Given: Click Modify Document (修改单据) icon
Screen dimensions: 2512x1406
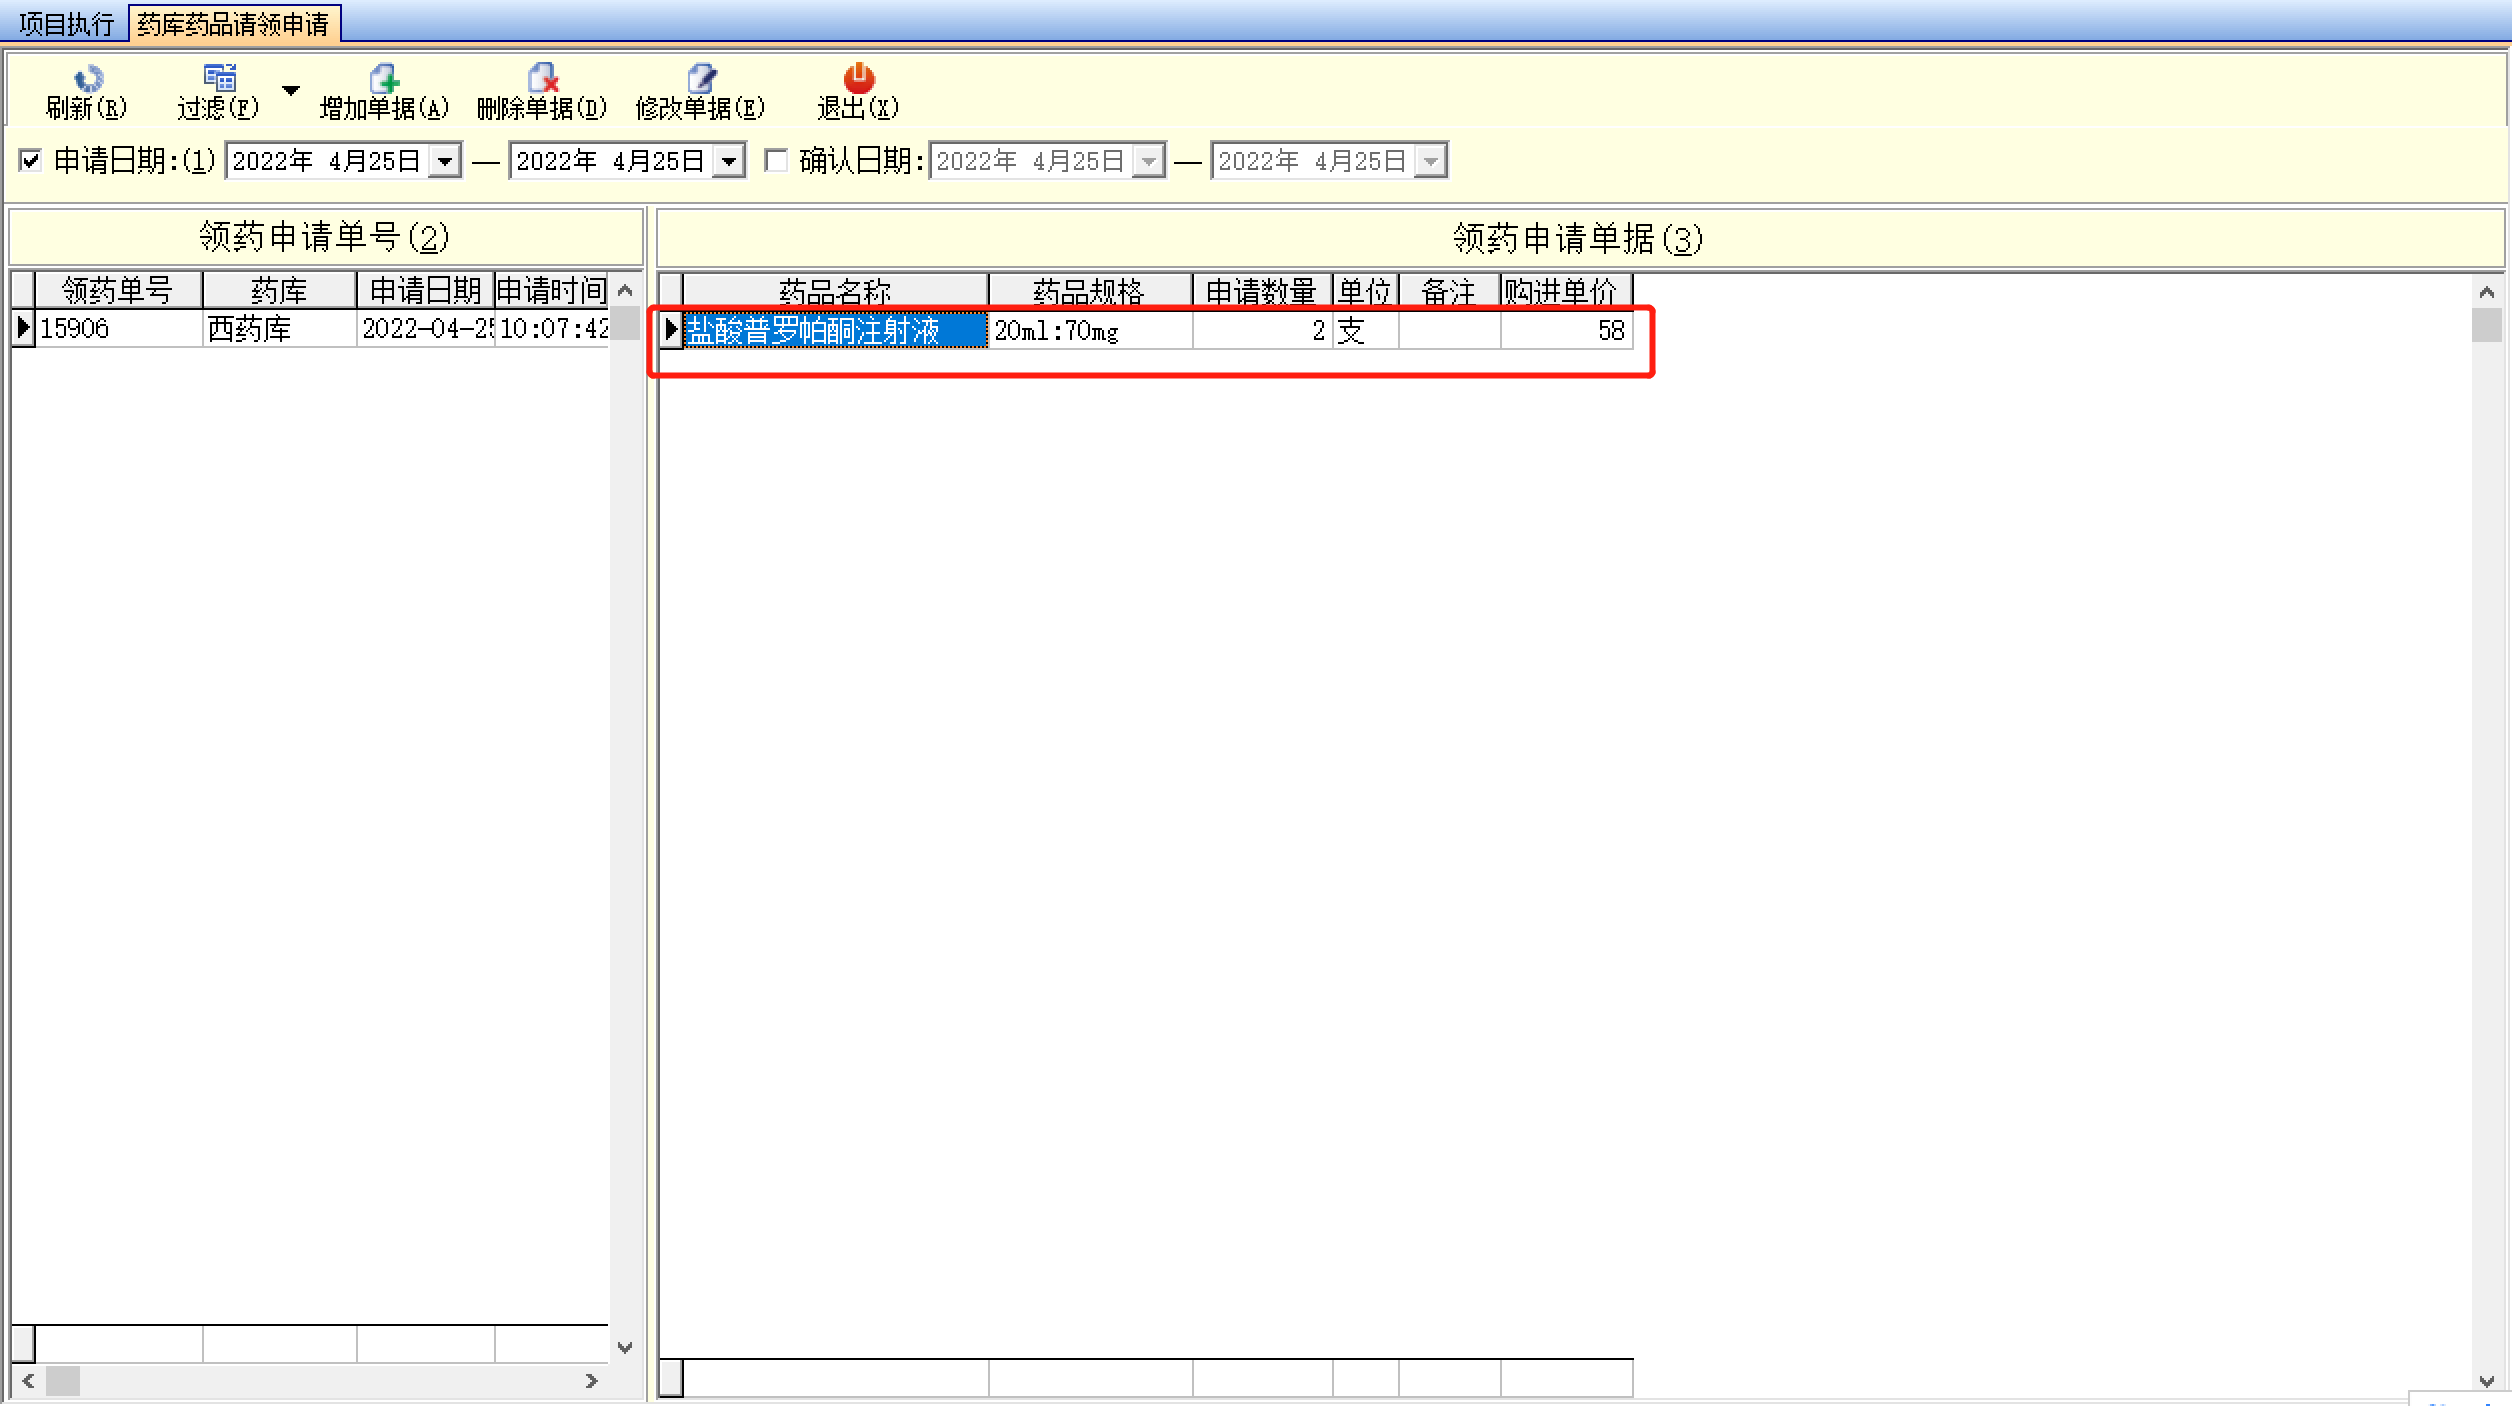Looking at the screenshot, I should coord(701,78).
